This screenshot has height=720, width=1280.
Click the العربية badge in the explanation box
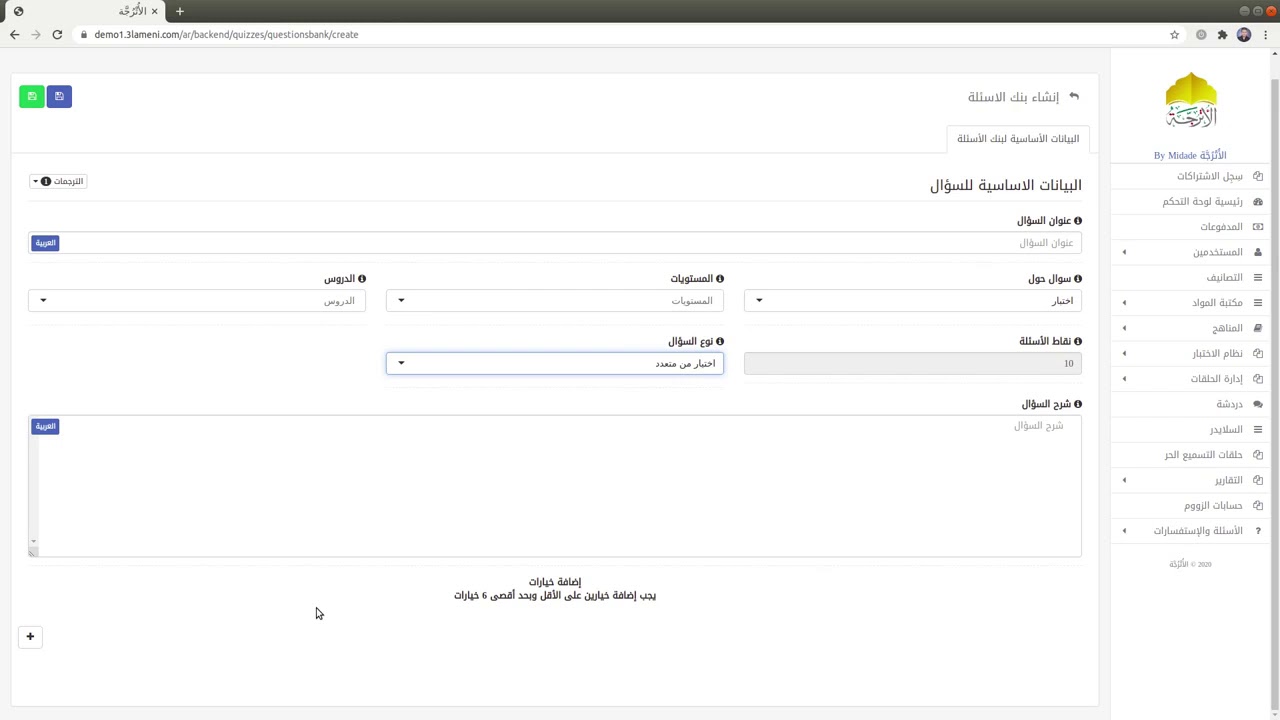click(x=45, y=426)
